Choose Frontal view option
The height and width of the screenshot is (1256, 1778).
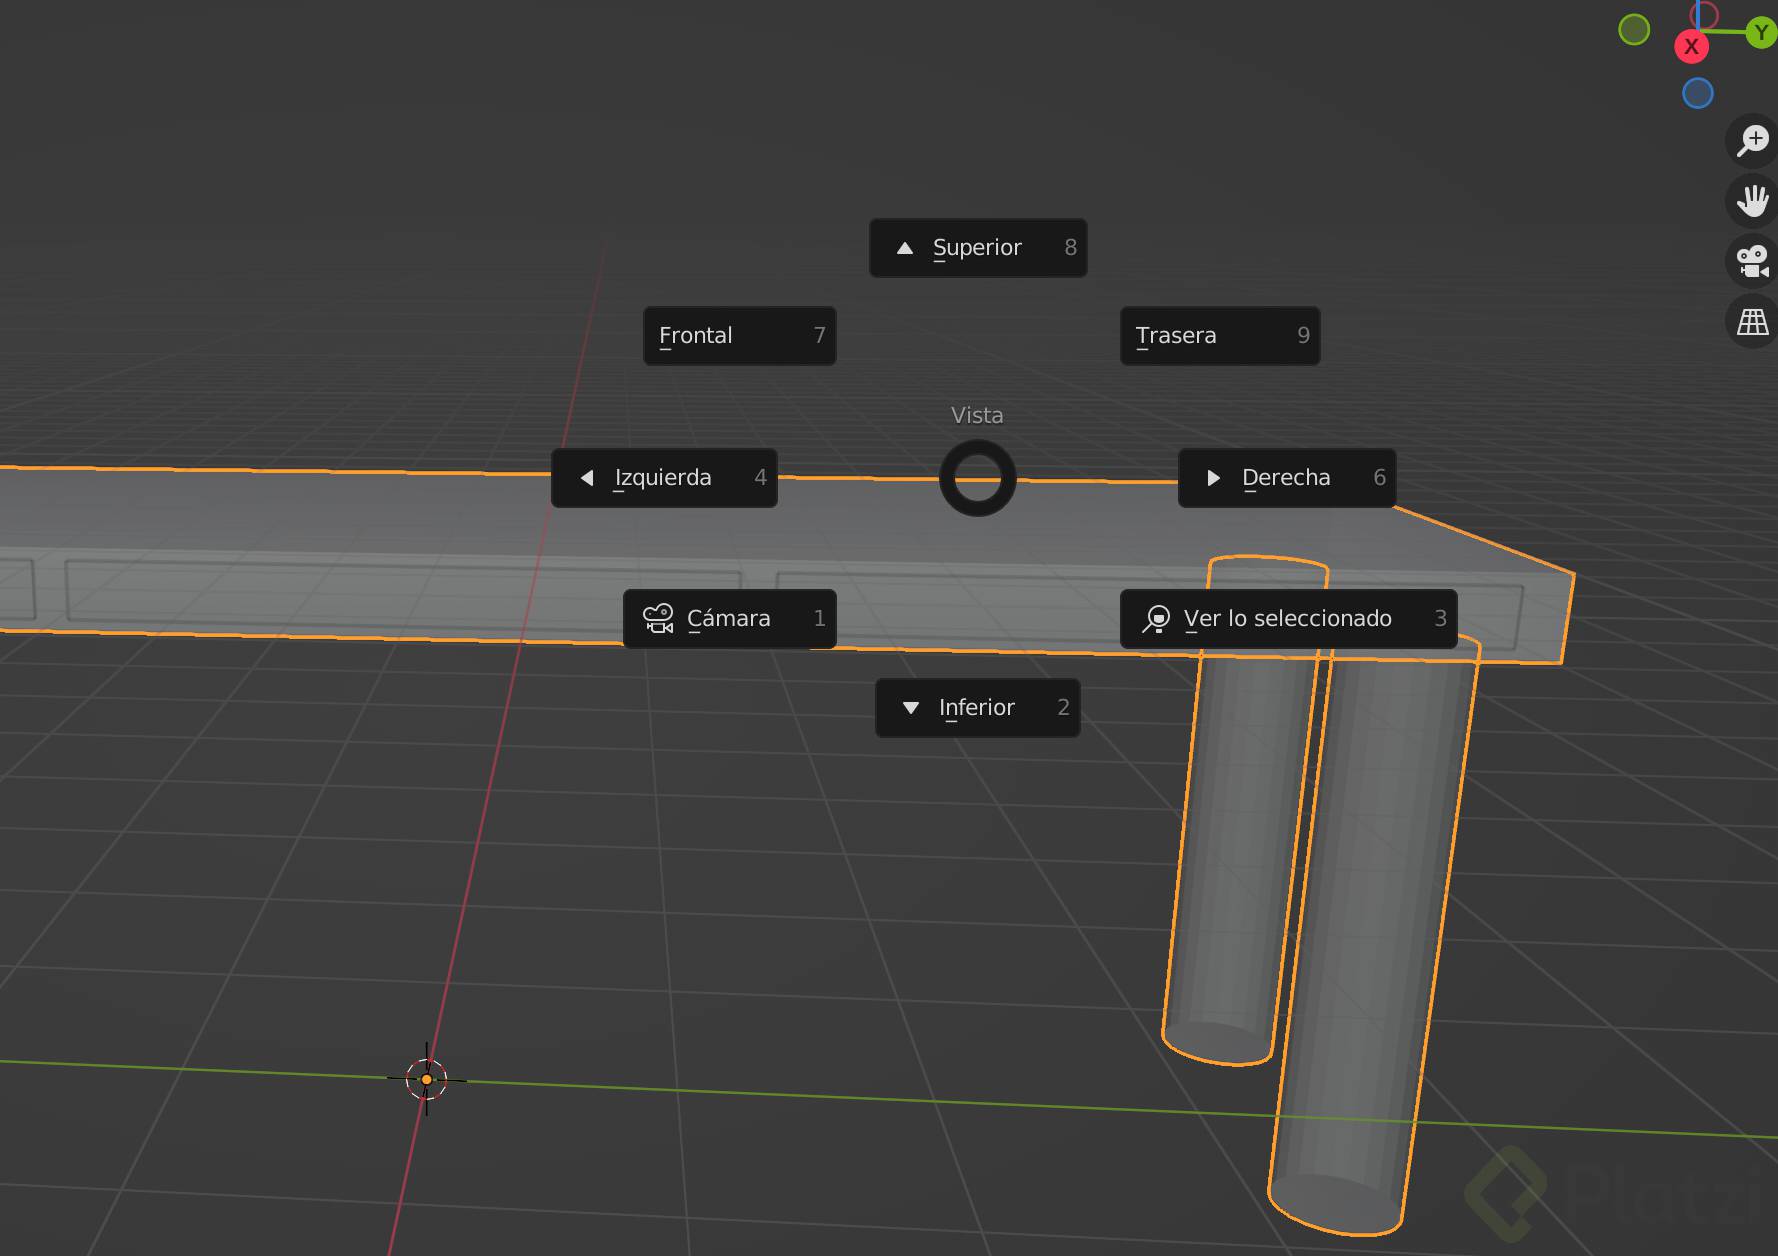click(740, 336)
